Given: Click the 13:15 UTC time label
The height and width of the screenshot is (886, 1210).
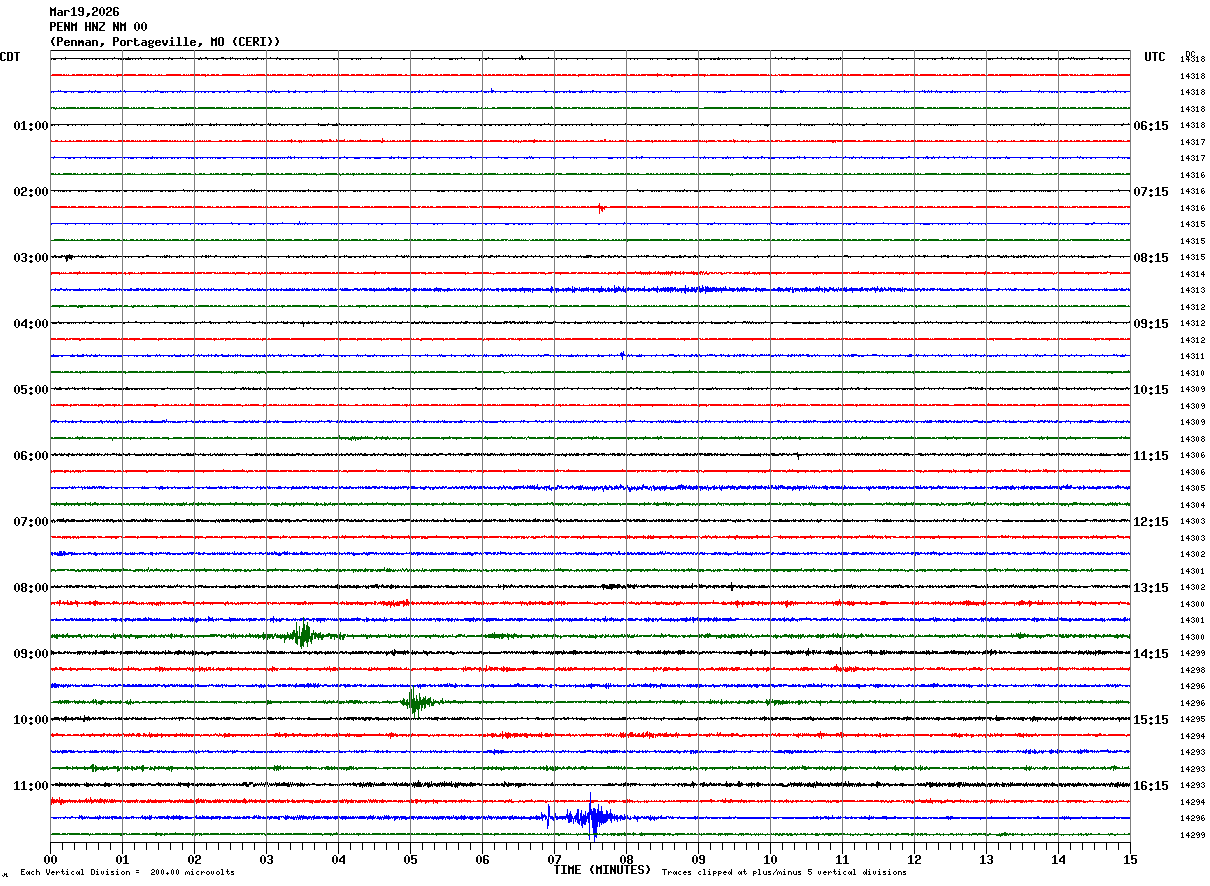Looking at the screenshot, I should 1151,588.
